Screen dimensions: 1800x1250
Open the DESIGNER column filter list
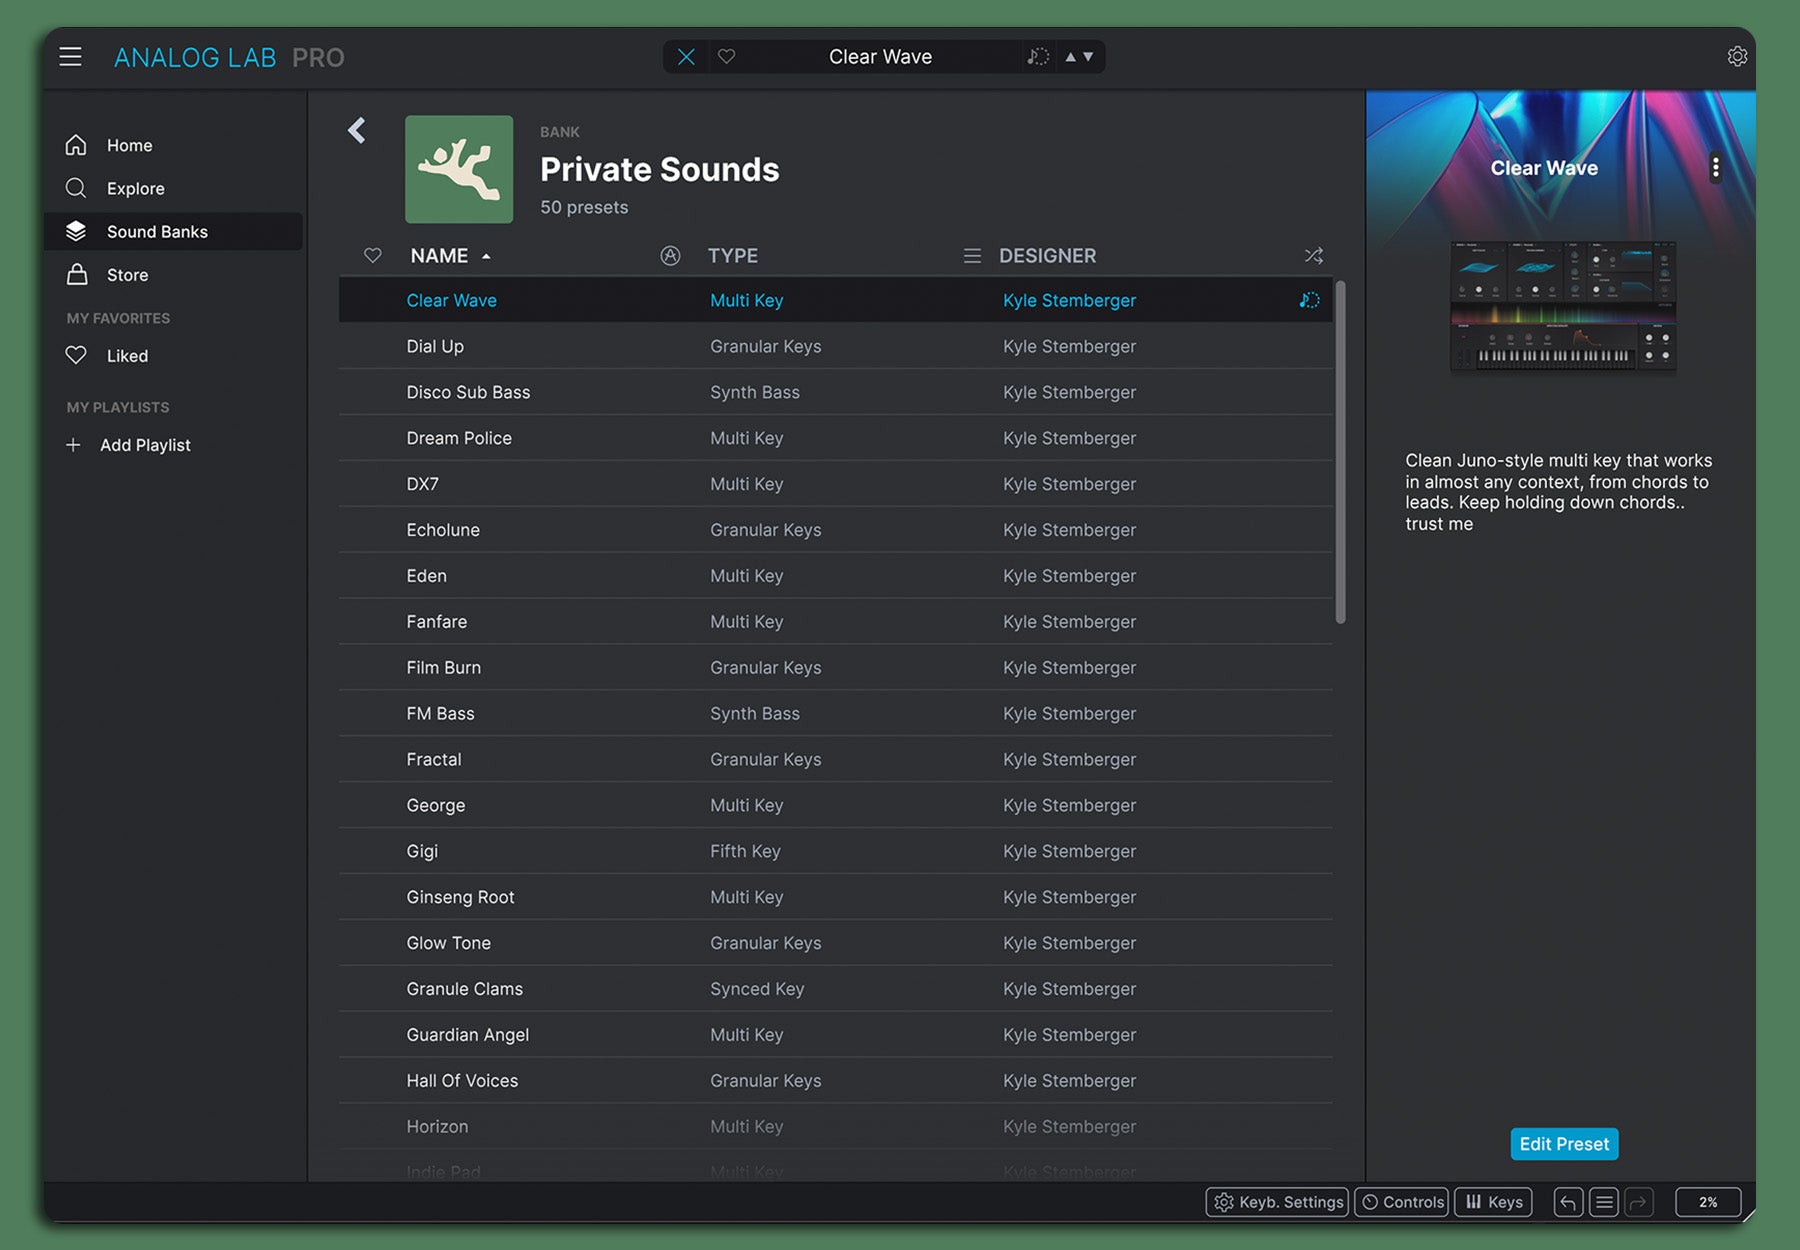[x=971, y=256]
